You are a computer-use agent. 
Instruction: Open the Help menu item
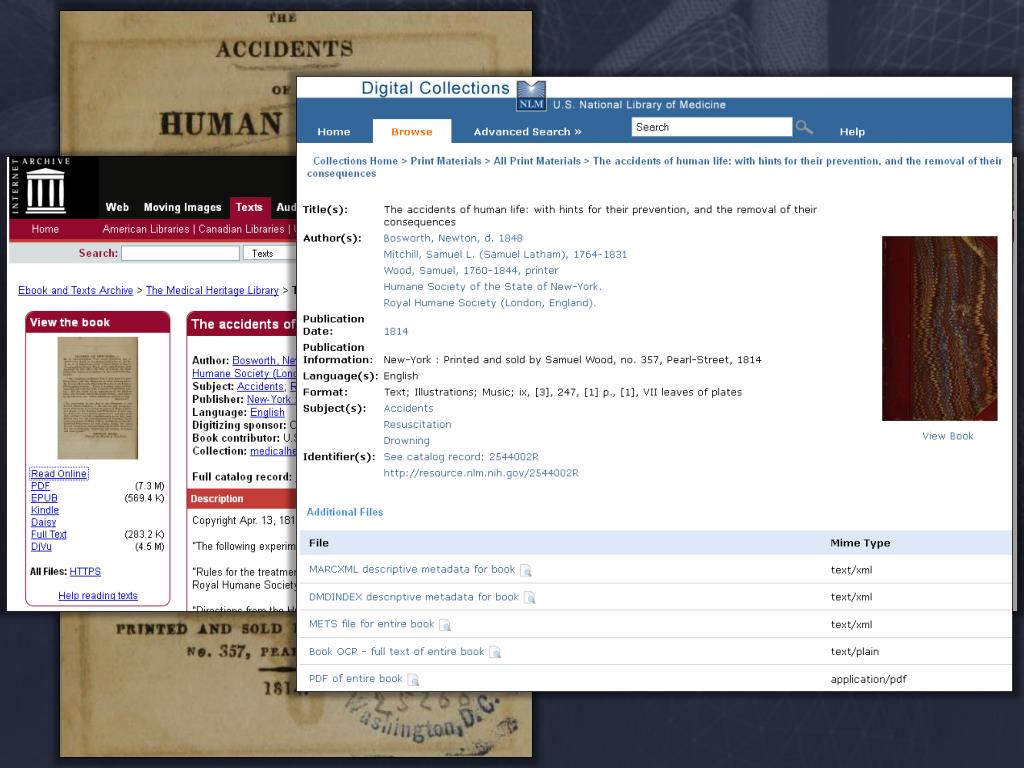(852, 131)
